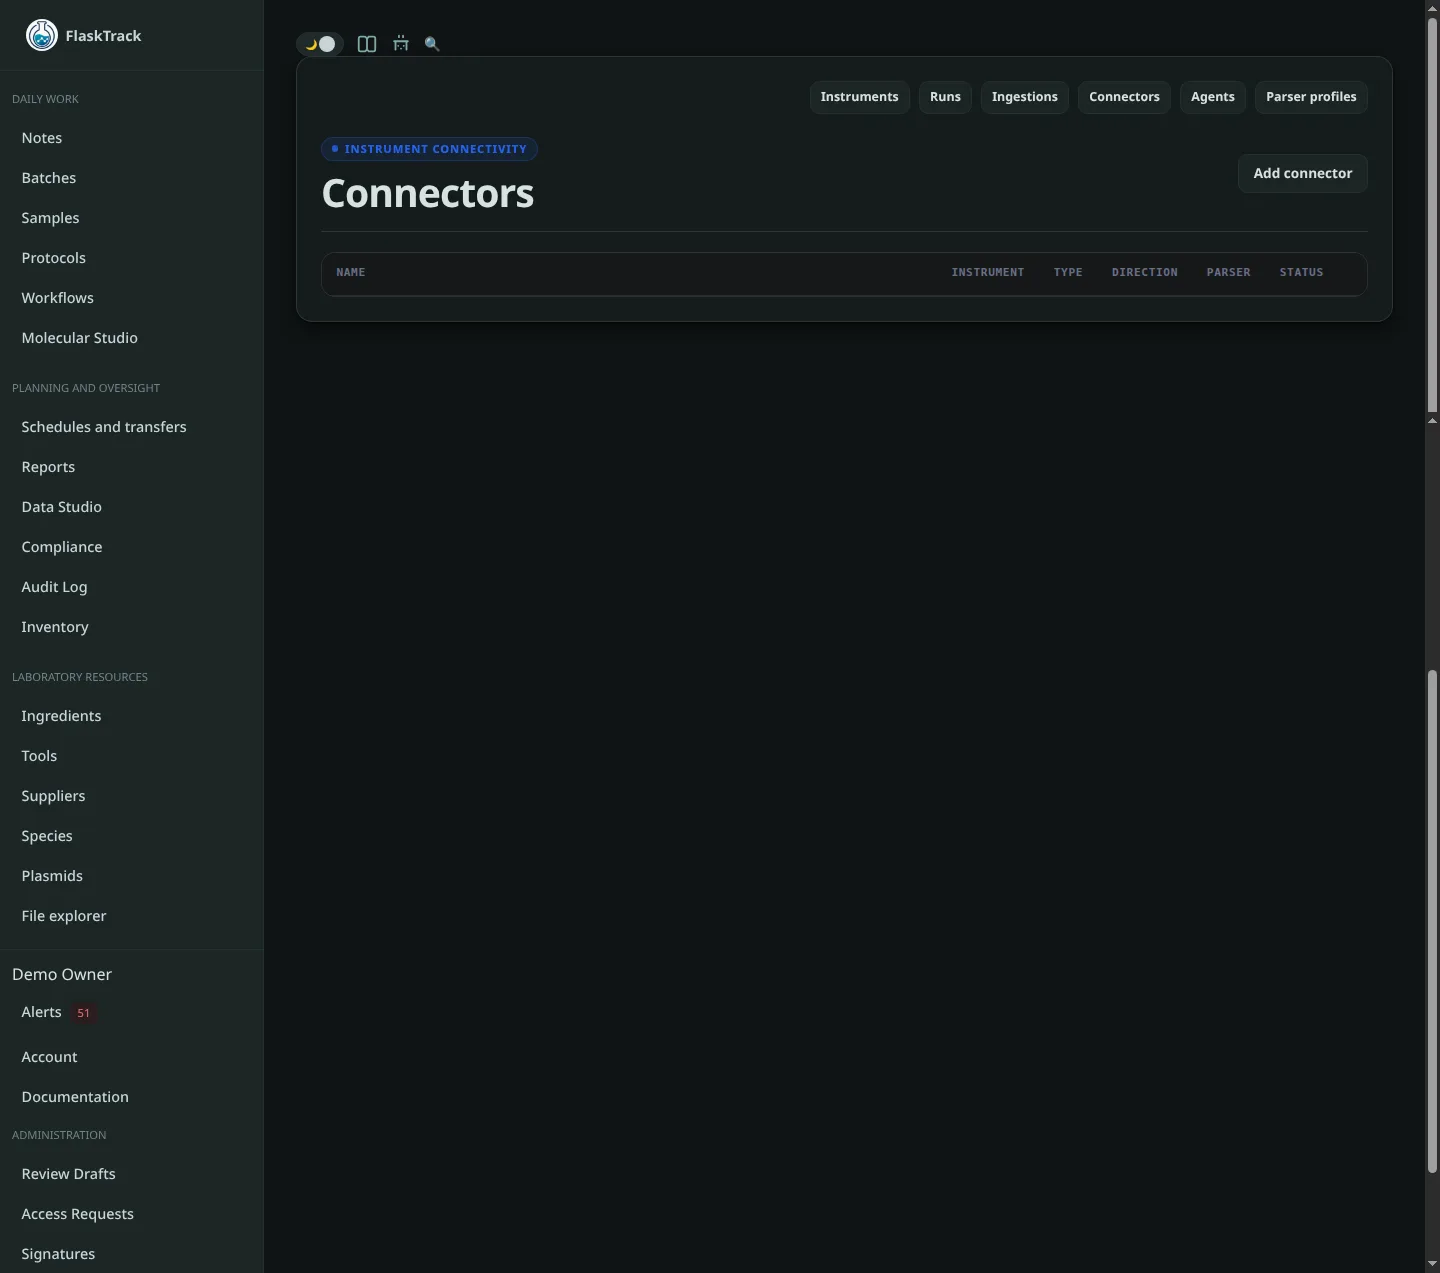Image resolution: width=1440 pixels, height=1273 pixels.
Task: Go to Account settings
Action: (131, 1057)
